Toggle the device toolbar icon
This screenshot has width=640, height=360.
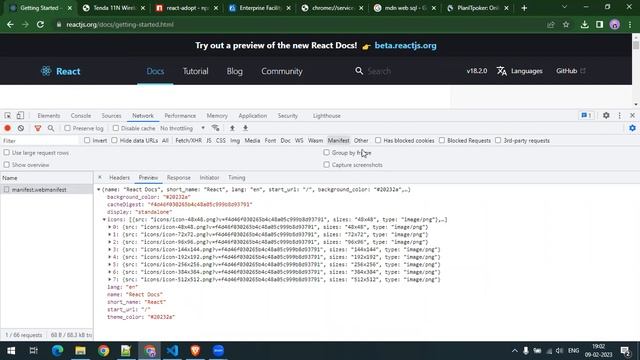tap(20, 116)
